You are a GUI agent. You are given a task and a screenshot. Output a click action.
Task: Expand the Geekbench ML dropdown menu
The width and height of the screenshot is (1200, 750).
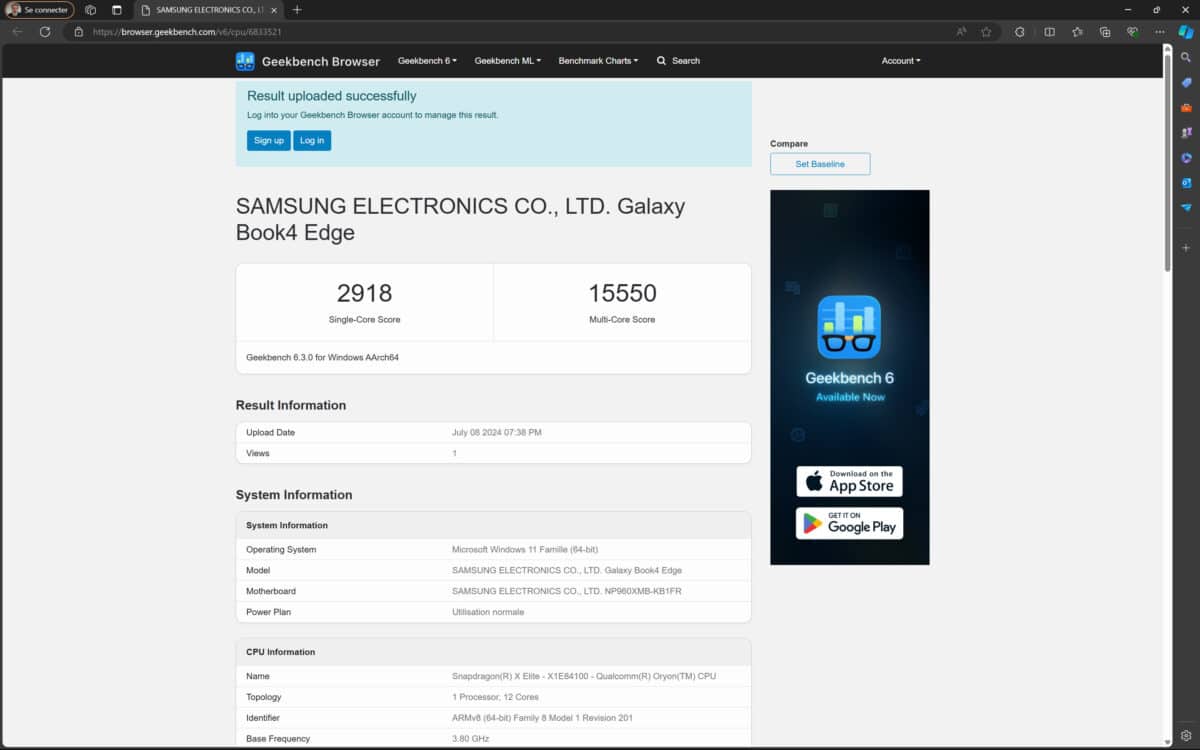click(507, 61)
